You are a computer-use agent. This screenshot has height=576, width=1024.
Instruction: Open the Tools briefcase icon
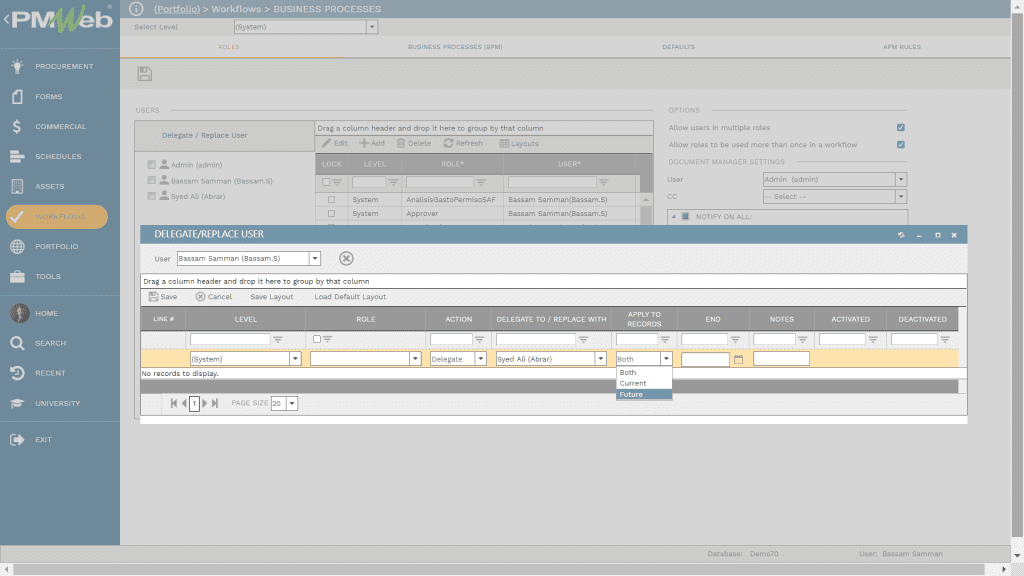(x=18, y=277)
